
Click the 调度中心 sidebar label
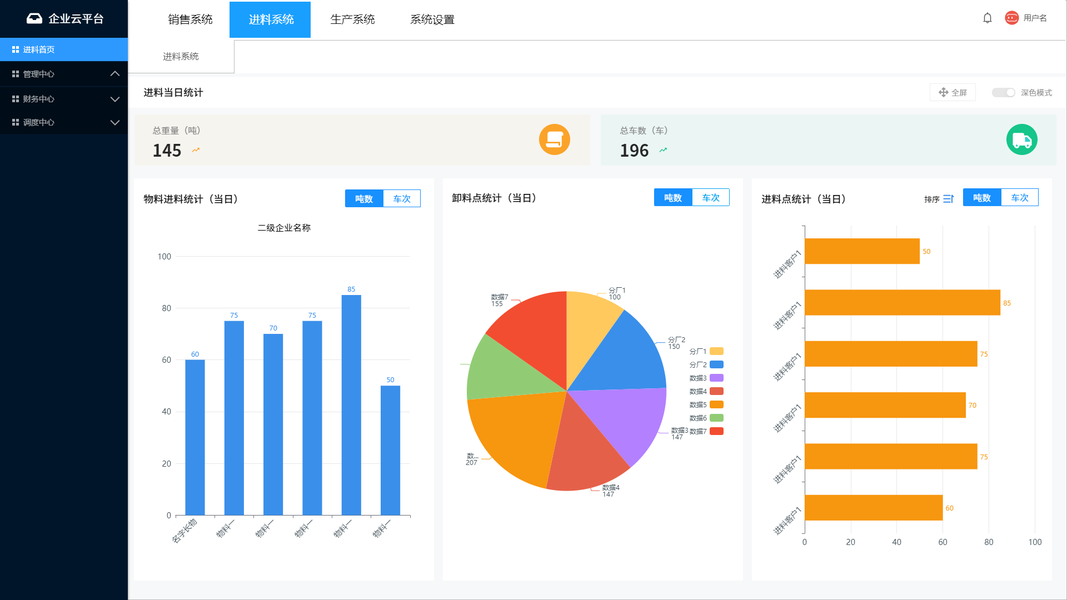(39, 122)
